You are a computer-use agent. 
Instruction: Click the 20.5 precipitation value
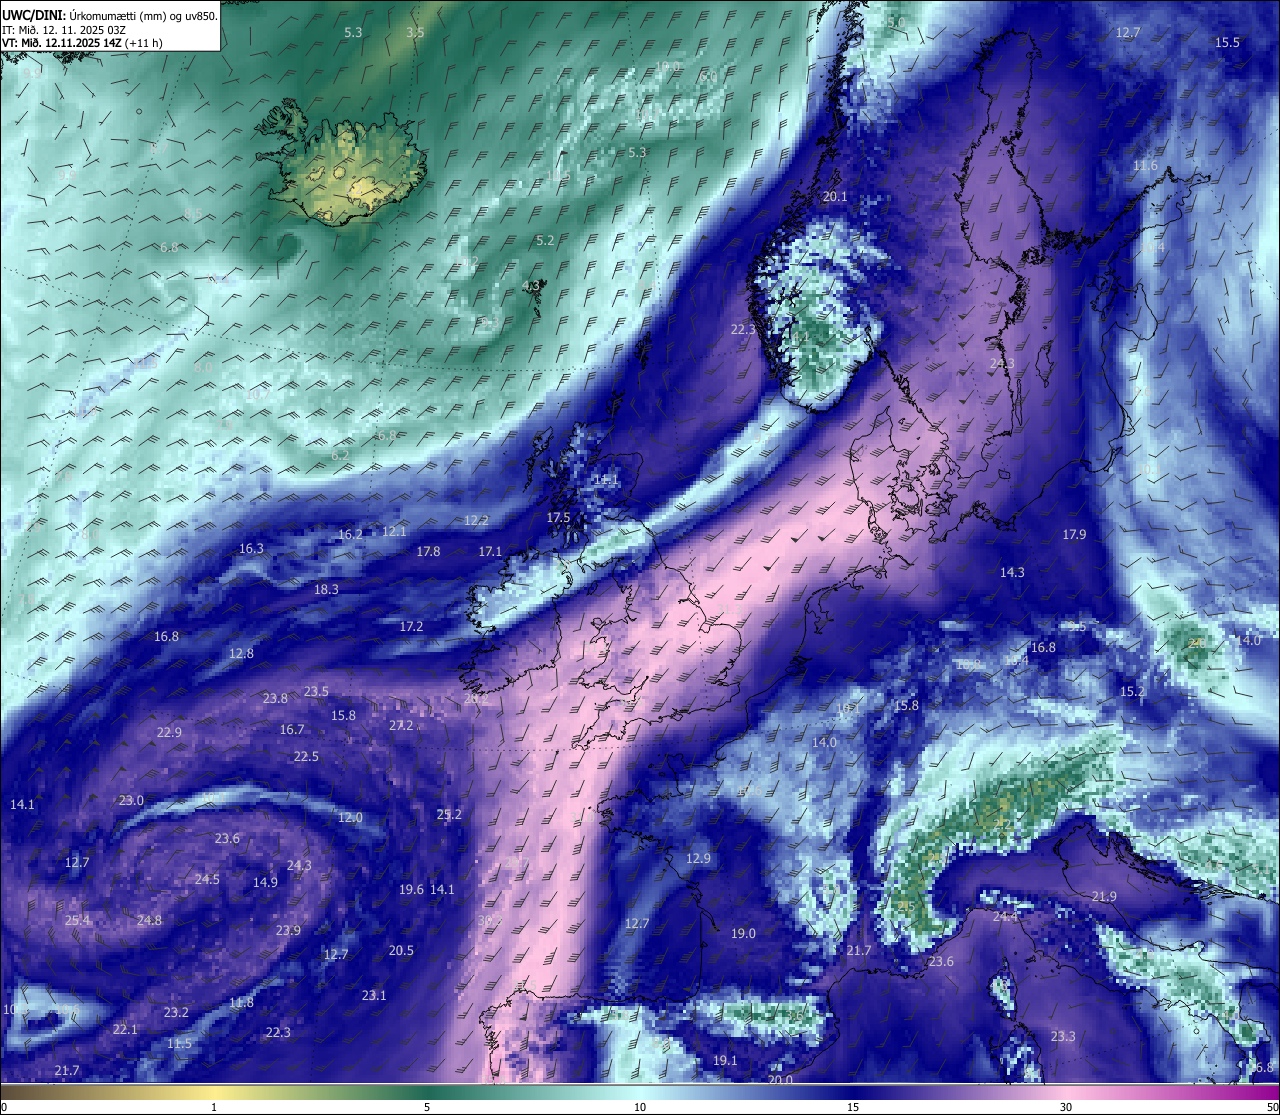[401, 951]
